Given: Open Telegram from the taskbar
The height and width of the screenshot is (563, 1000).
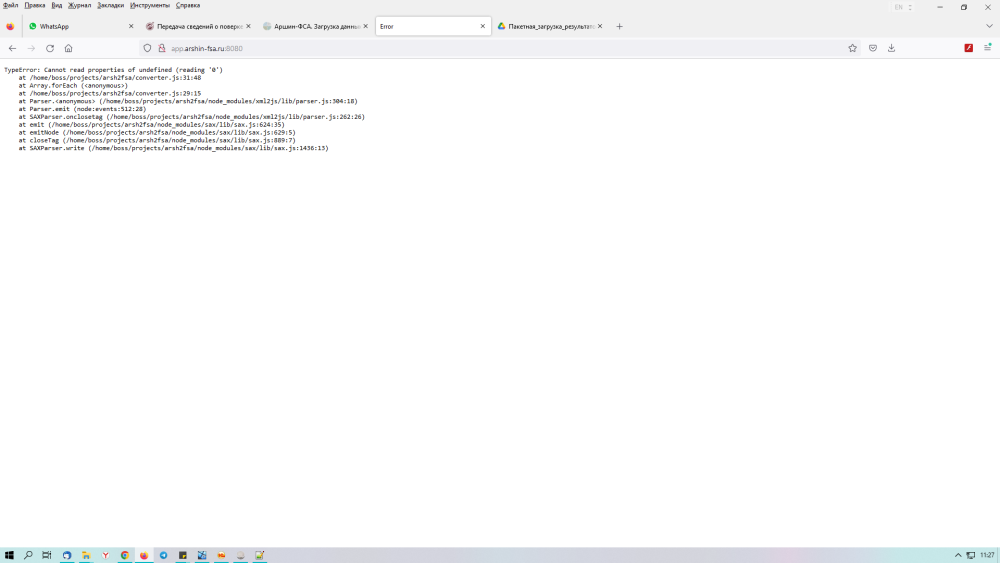Looking at the screenshot, I should [x=163, y=555].
